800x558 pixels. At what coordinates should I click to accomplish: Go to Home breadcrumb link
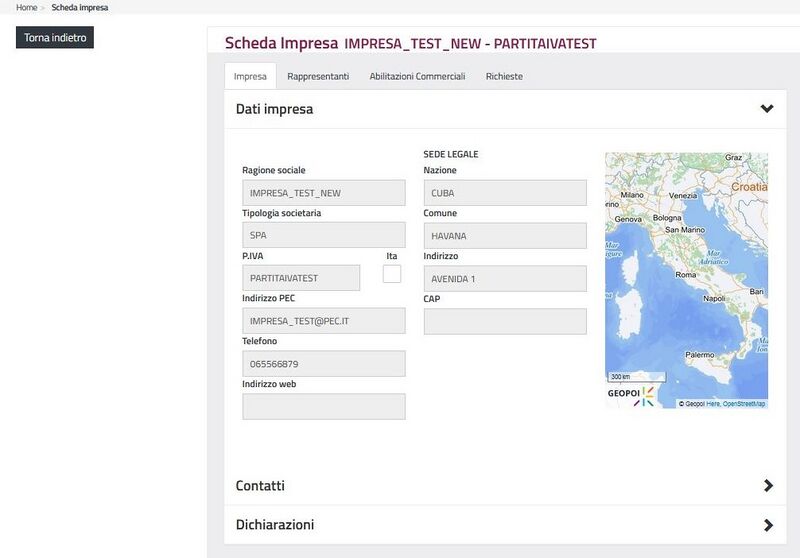tap(27, 7)
